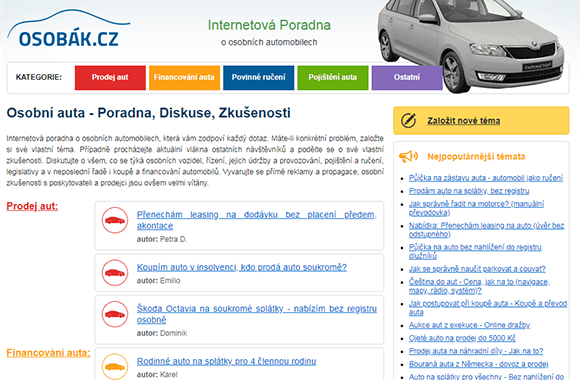Select the Pojištění auta category
580x380 pixels.
coord(333,78)
